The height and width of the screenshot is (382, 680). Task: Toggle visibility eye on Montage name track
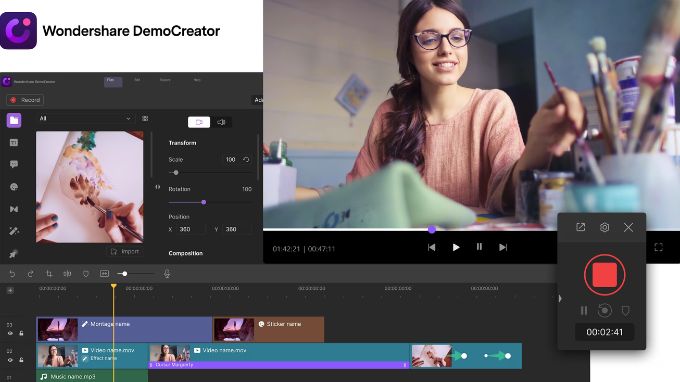pyautogui.click(x=10, y=333)
